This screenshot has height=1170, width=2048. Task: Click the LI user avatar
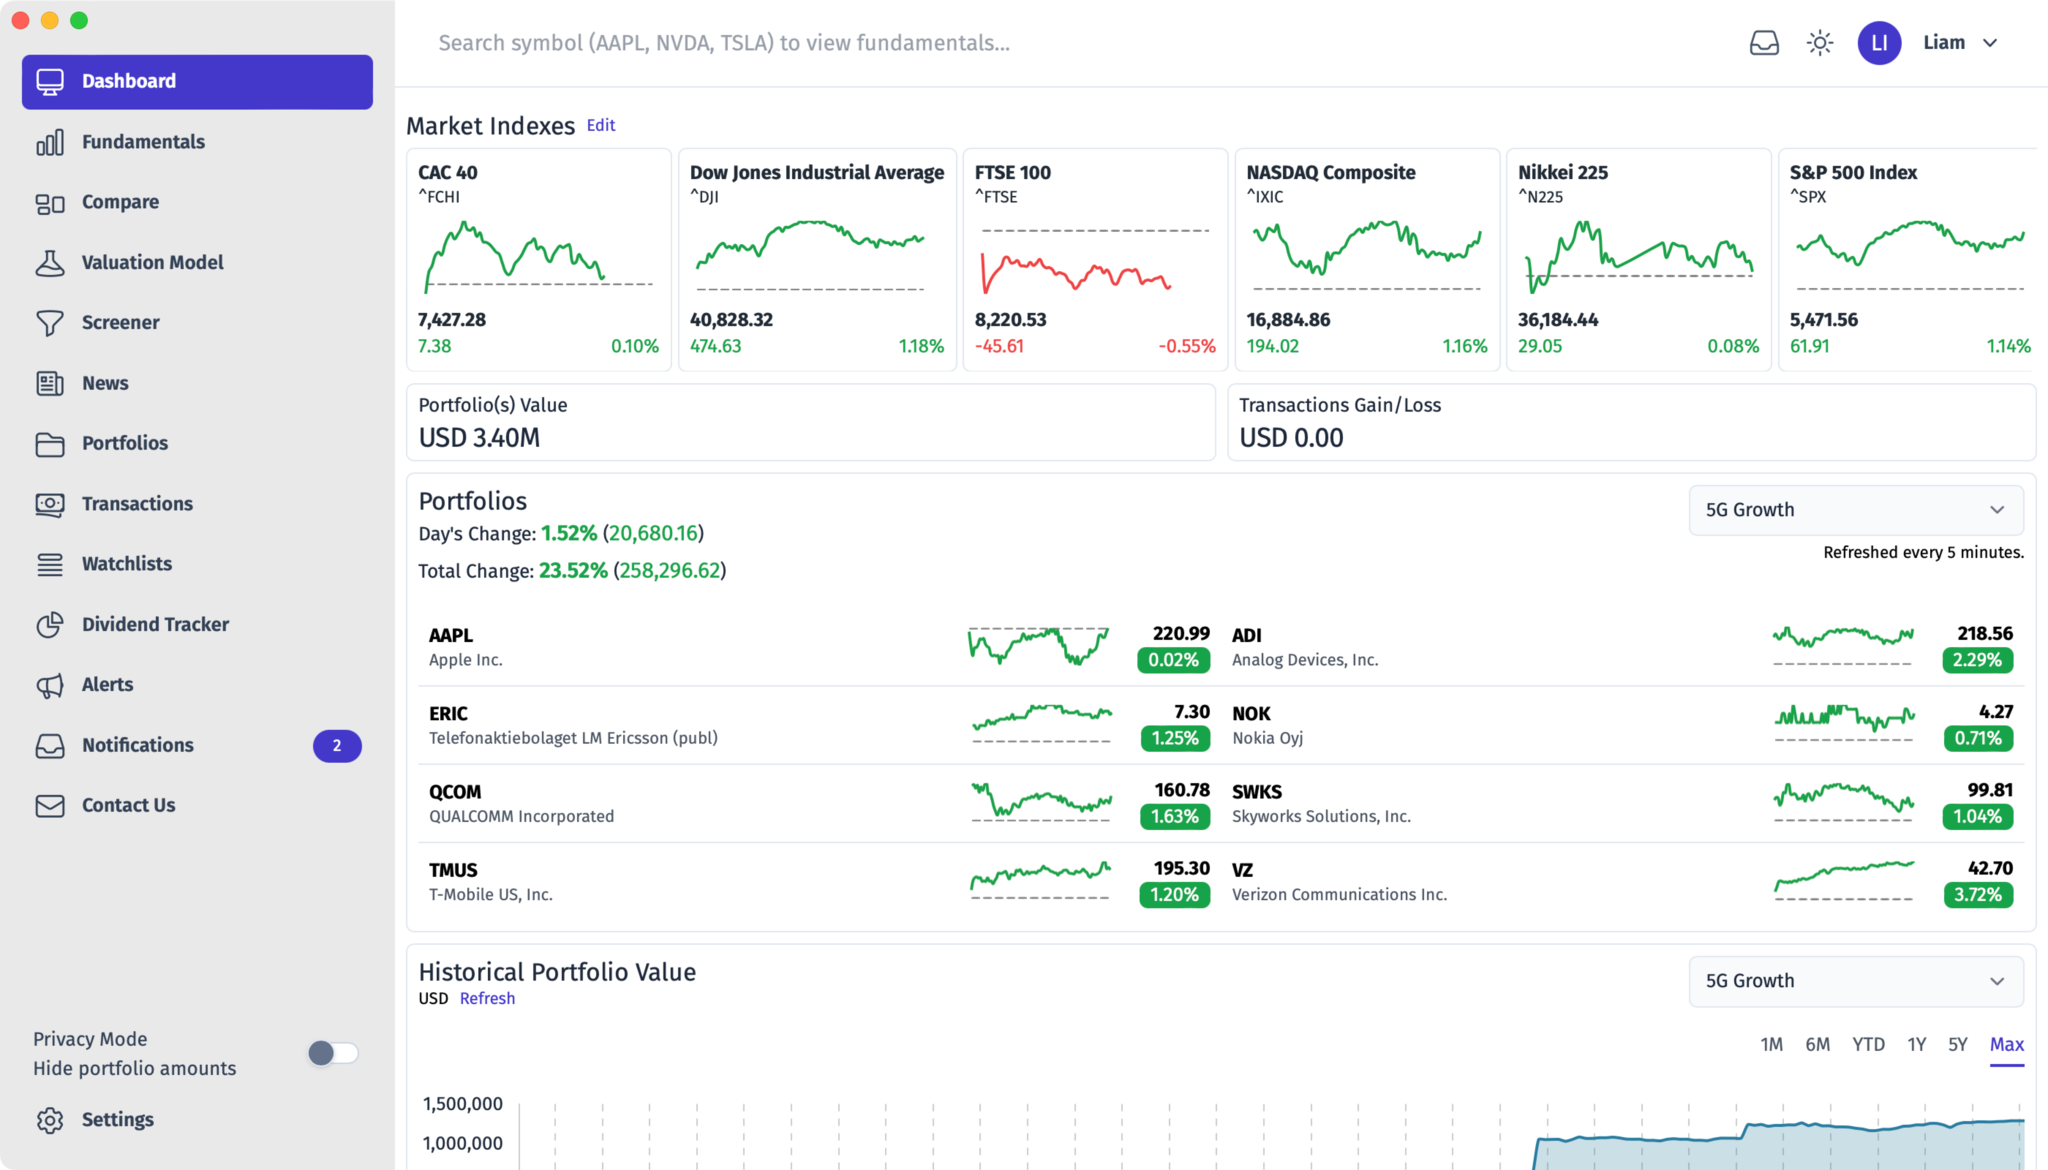tap(1879, 43)
